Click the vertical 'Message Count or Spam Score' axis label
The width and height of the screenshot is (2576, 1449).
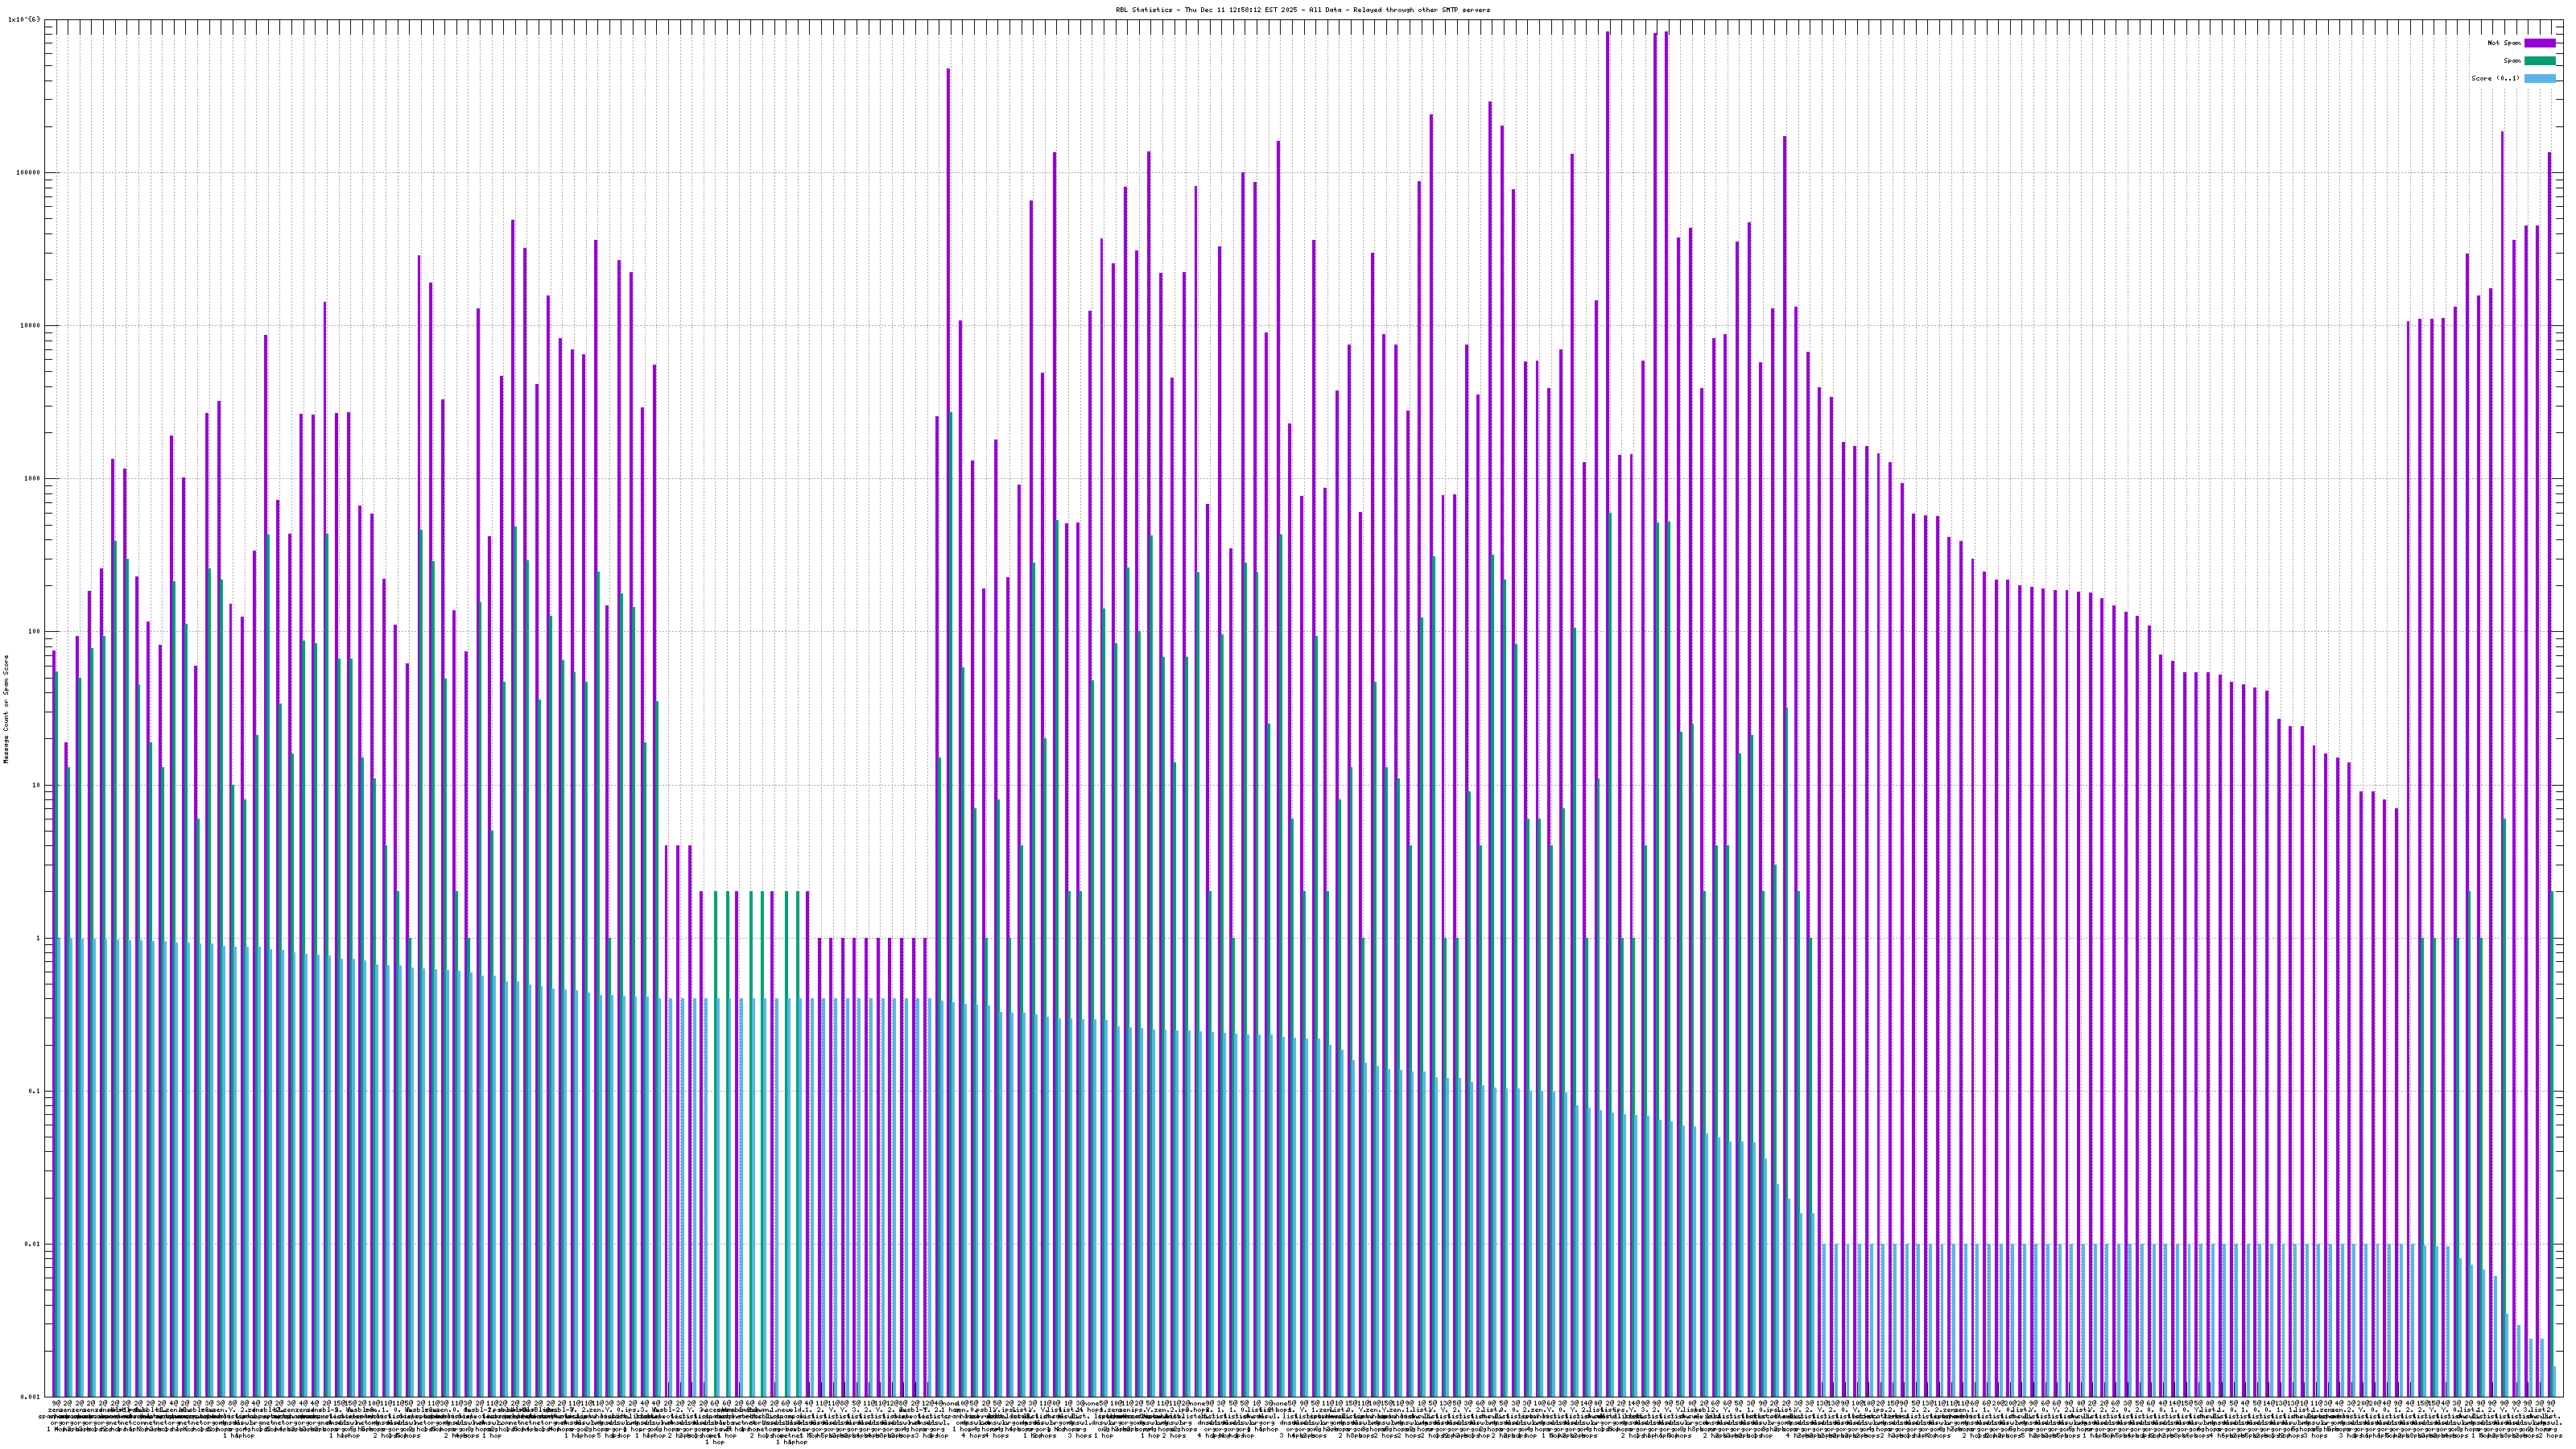click(6, 709)
